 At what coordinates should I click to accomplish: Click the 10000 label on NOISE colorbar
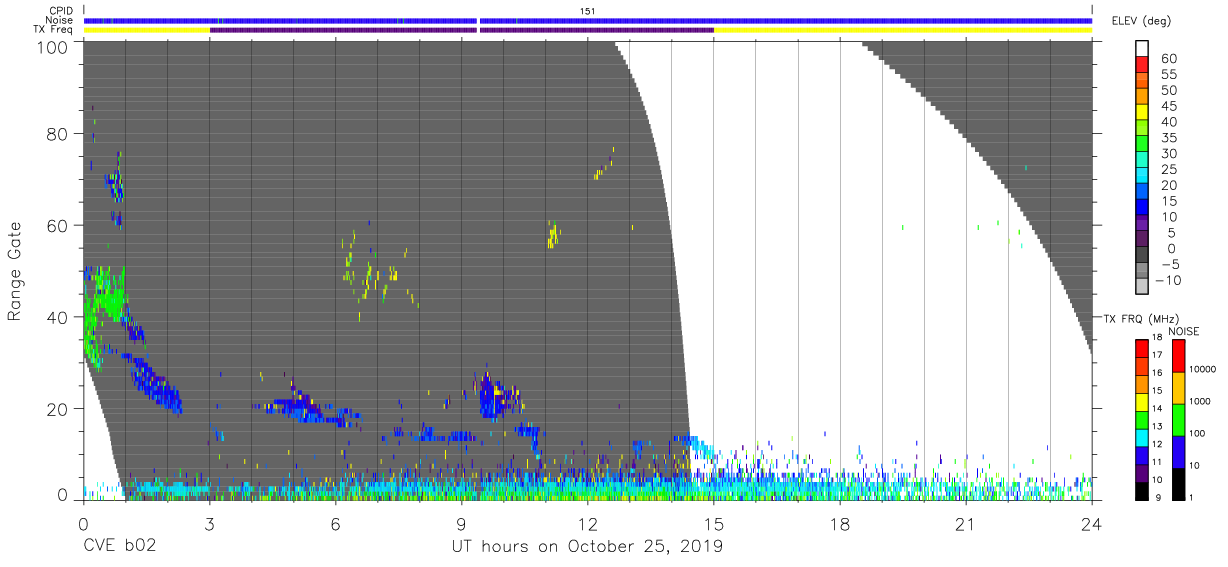coord(1204,370)
